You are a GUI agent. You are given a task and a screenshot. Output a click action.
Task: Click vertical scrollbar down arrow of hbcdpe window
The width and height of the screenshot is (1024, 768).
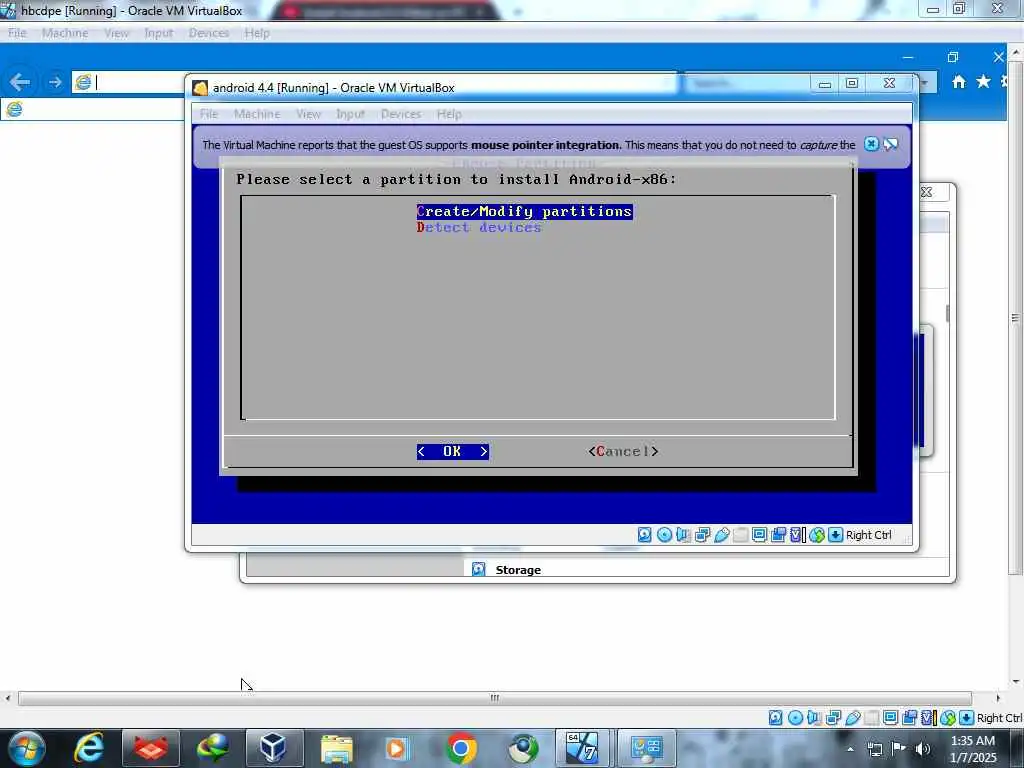tap(1016, 682)
